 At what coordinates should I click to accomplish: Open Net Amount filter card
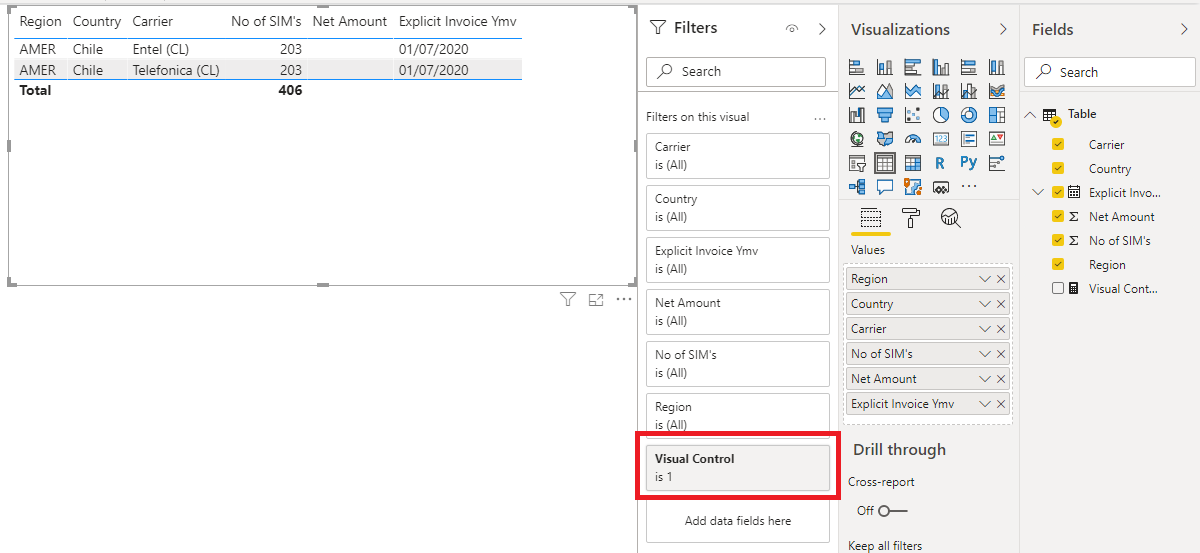pos(738,312)
